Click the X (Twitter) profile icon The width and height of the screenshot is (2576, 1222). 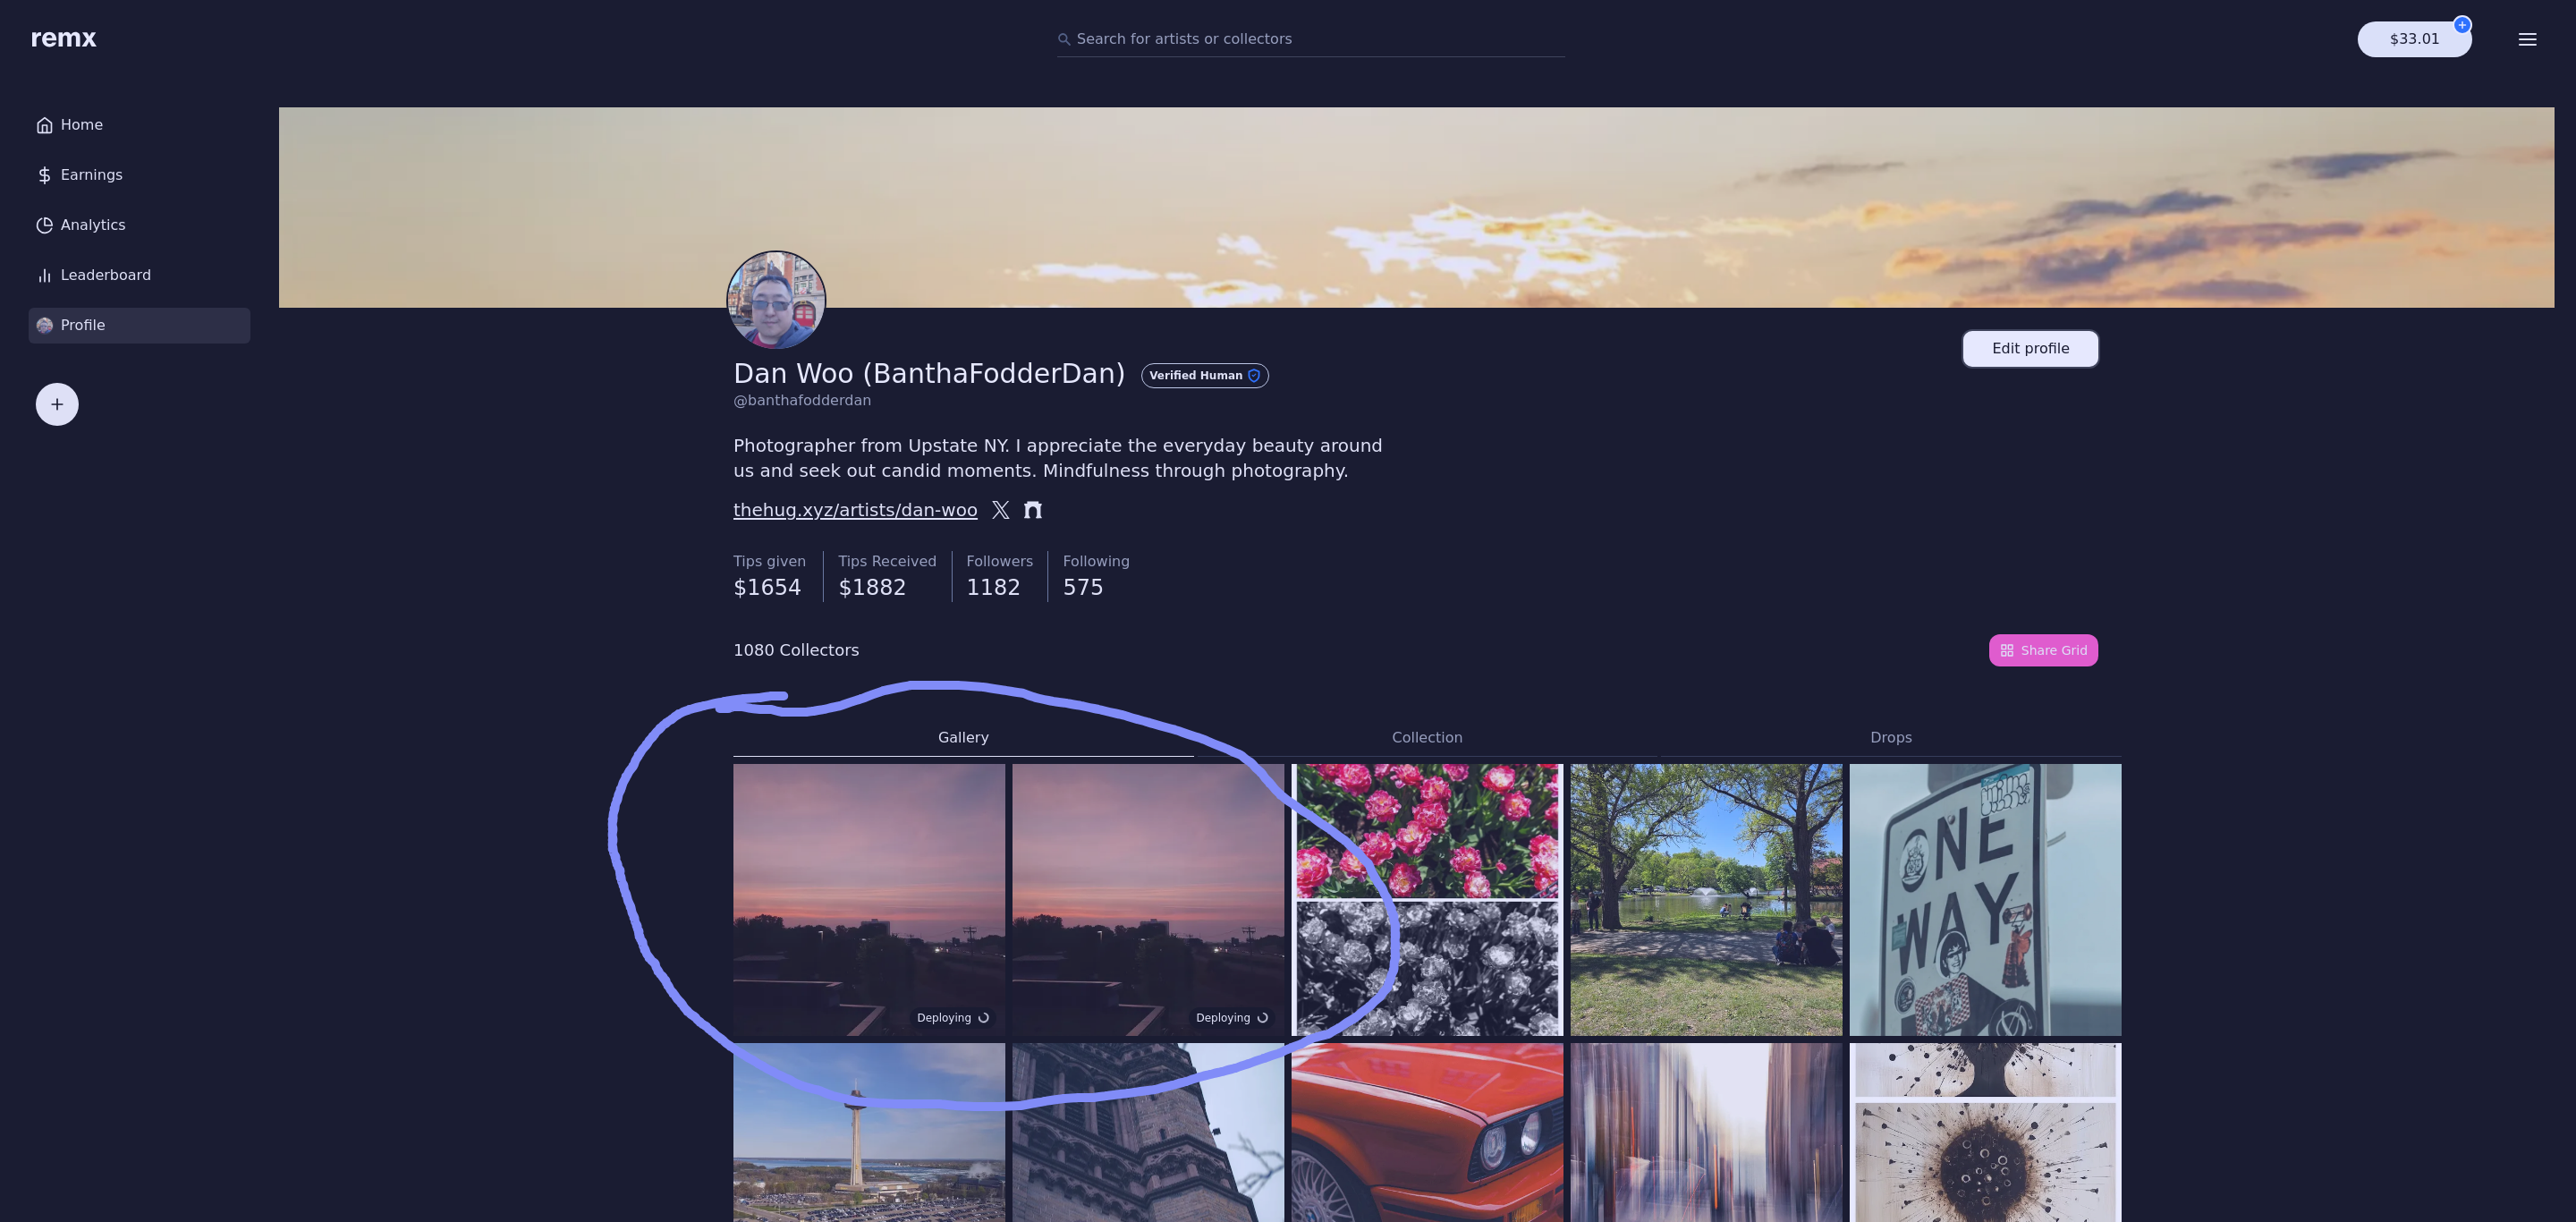click(1000, 510)
